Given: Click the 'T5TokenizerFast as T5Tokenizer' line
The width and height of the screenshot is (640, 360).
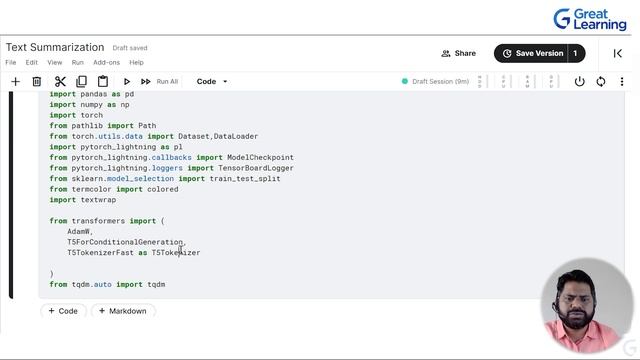Looking at the screenshot, I should [x=134, y=253].
